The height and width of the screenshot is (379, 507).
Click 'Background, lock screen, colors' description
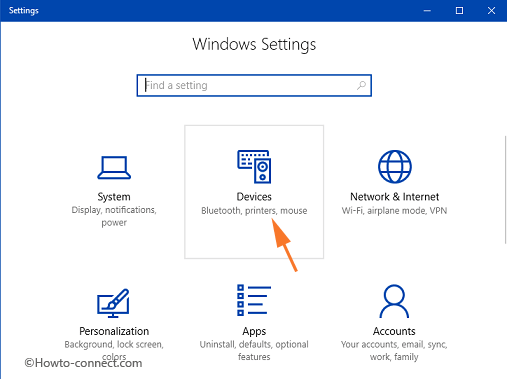tap(114, 350)
